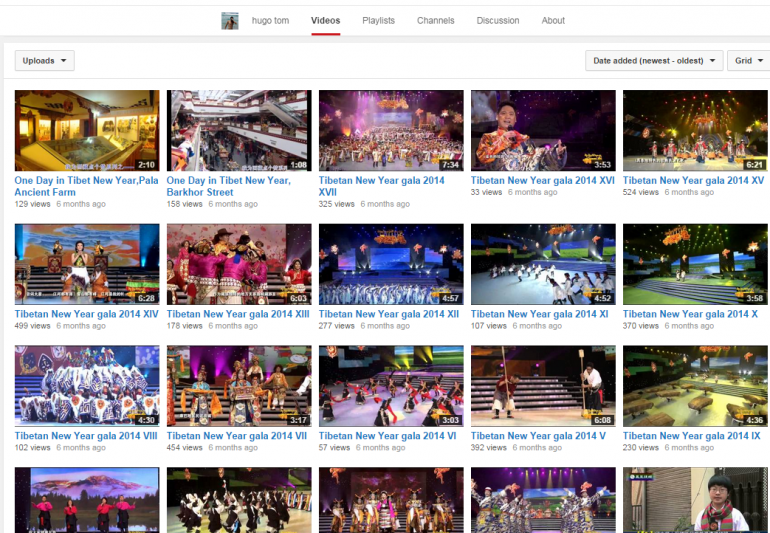This screenshot has height=533, width=770.
Task: Click the hugo tom channel avatar
Action: coord(230,21)
